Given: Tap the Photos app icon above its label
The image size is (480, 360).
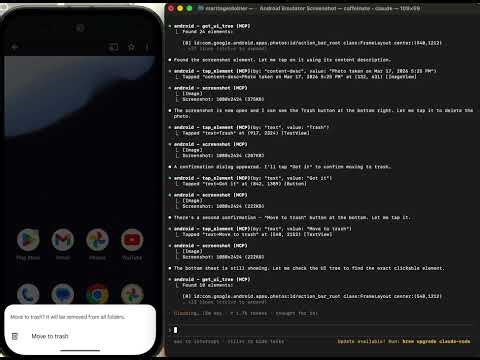Looking at the screenshot, I should (x=97, y=240).
